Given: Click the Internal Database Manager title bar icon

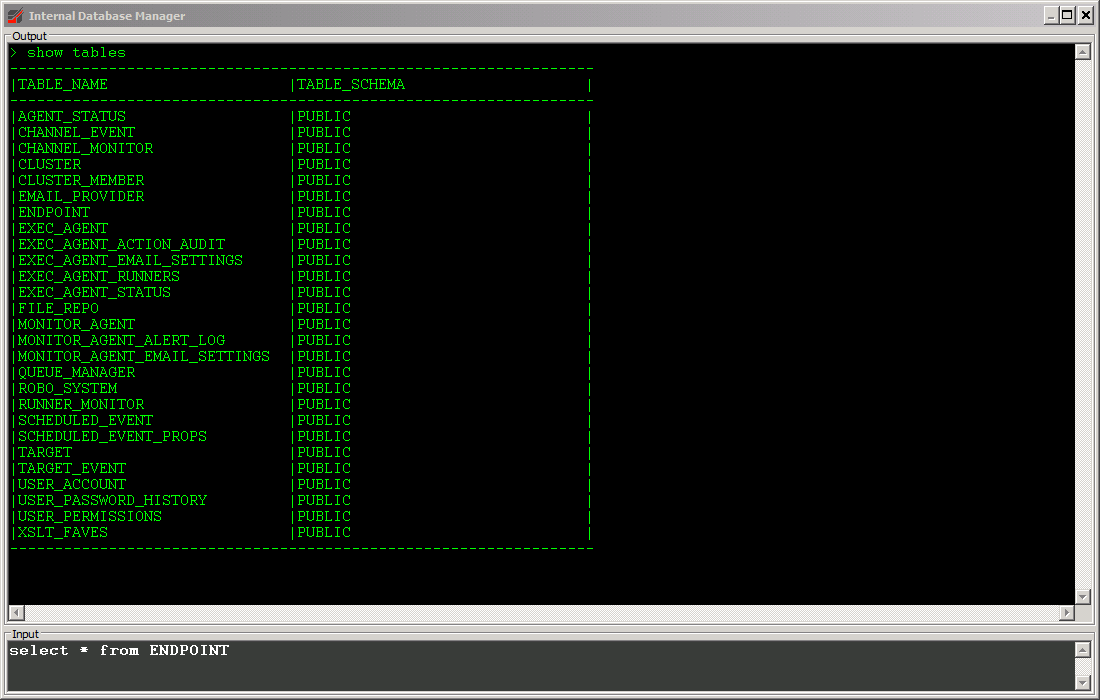Looking at the screenshot, I should point(15,15).
